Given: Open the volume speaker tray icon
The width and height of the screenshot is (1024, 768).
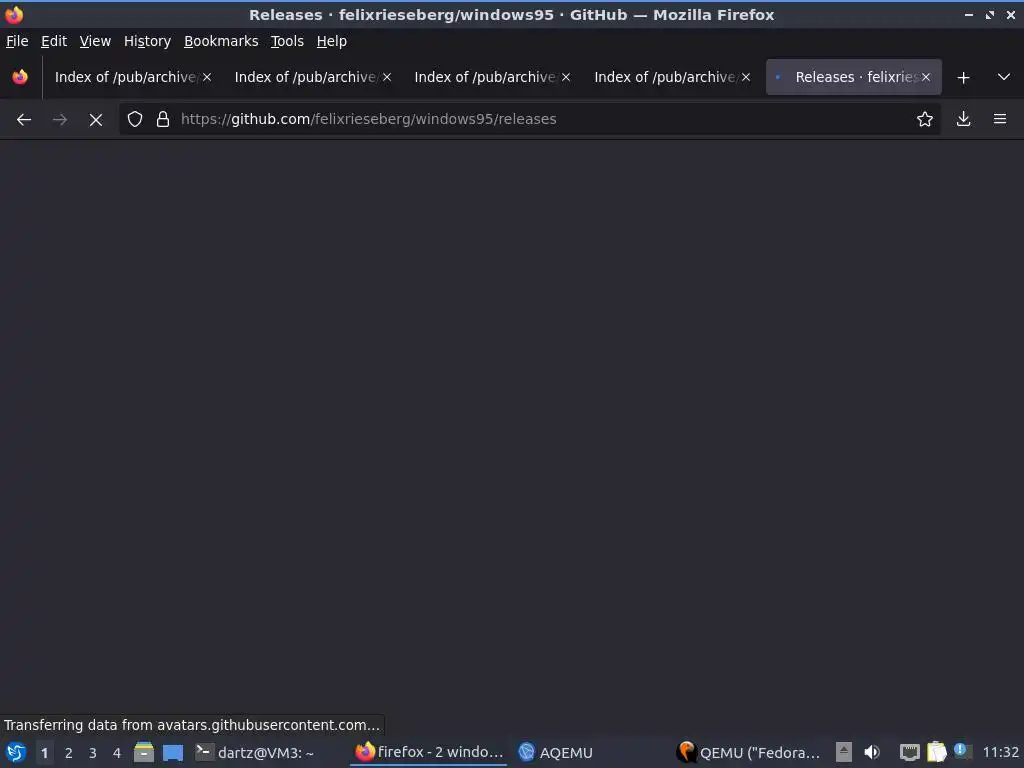Looking at the screenshot, I should (872, 752).
